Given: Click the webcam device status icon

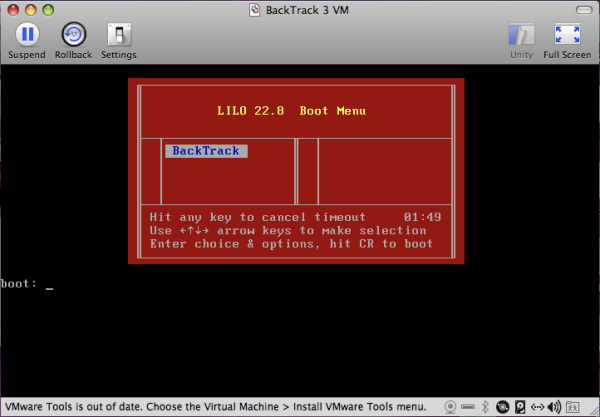Looking at the screenshot, I should tap(450, 407).
